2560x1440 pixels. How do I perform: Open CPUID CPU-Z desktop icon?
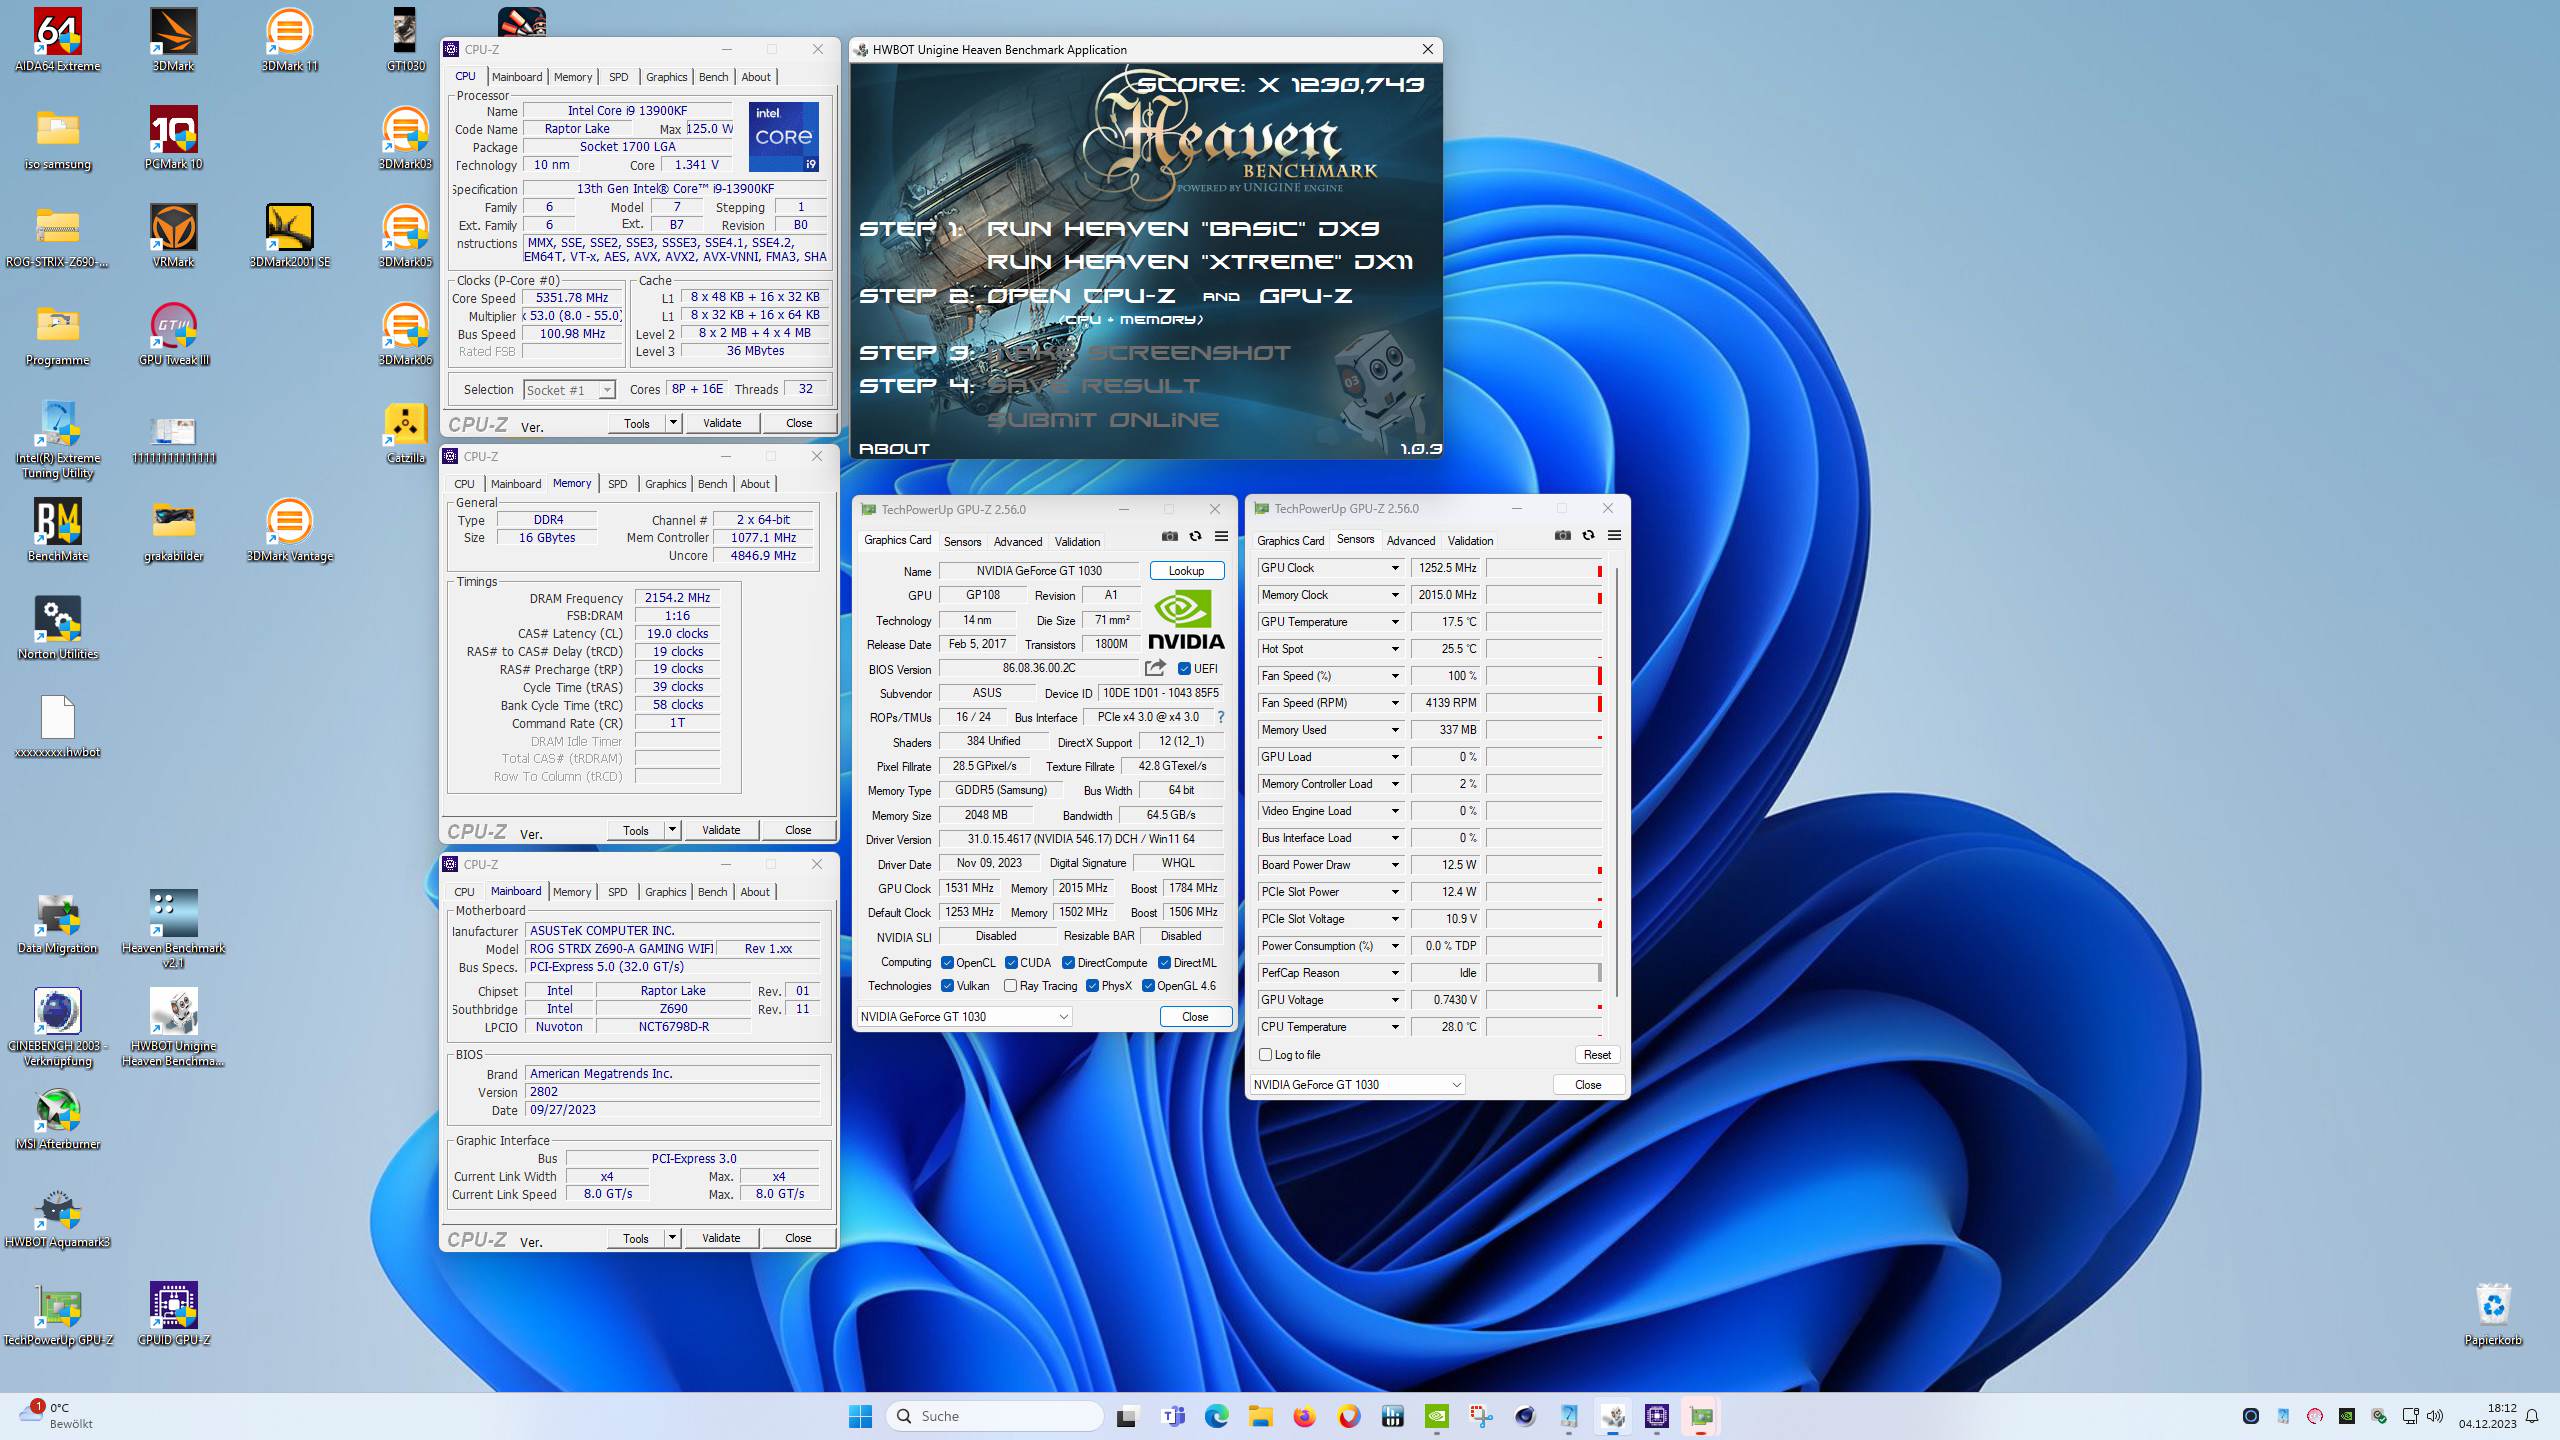click(x=173, y=1314)
